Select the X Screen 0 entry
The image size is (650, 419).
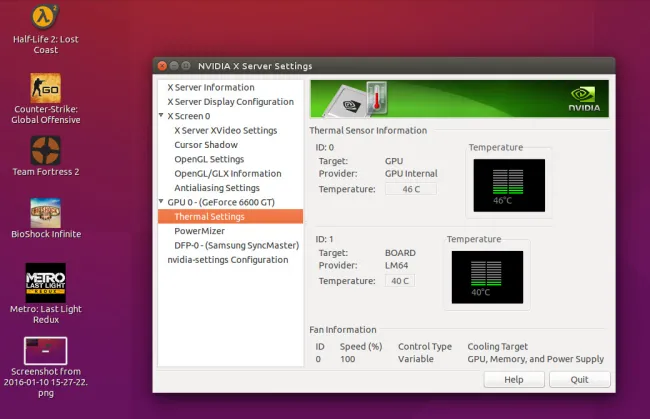[x=189, y=116]
